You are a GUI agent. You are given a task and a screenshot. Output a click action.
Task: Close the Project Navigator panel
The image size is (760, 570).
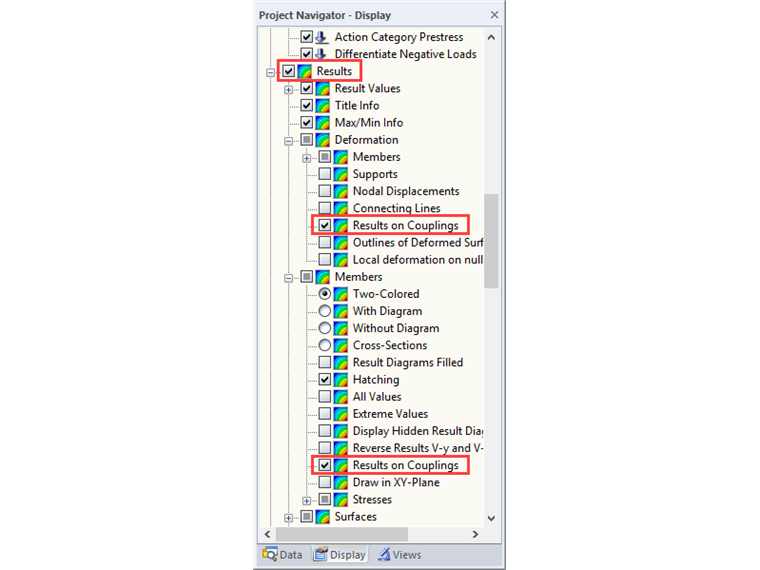point(494,15)
